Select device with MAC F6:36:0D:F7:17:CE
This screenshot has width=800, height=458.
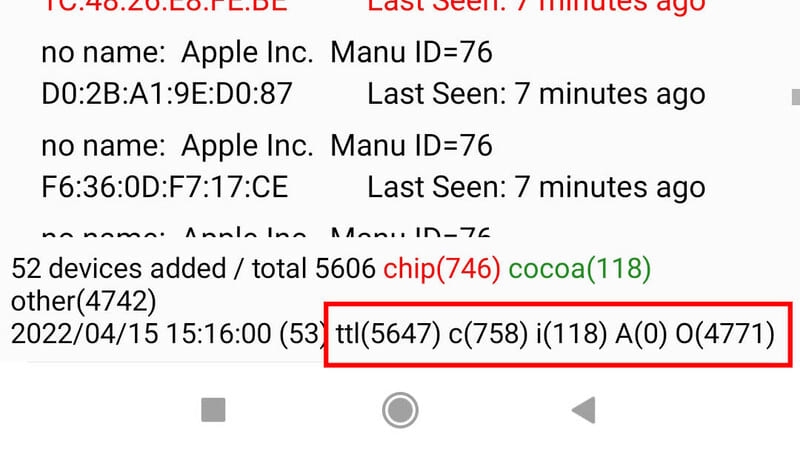click(x=373, y=166)
